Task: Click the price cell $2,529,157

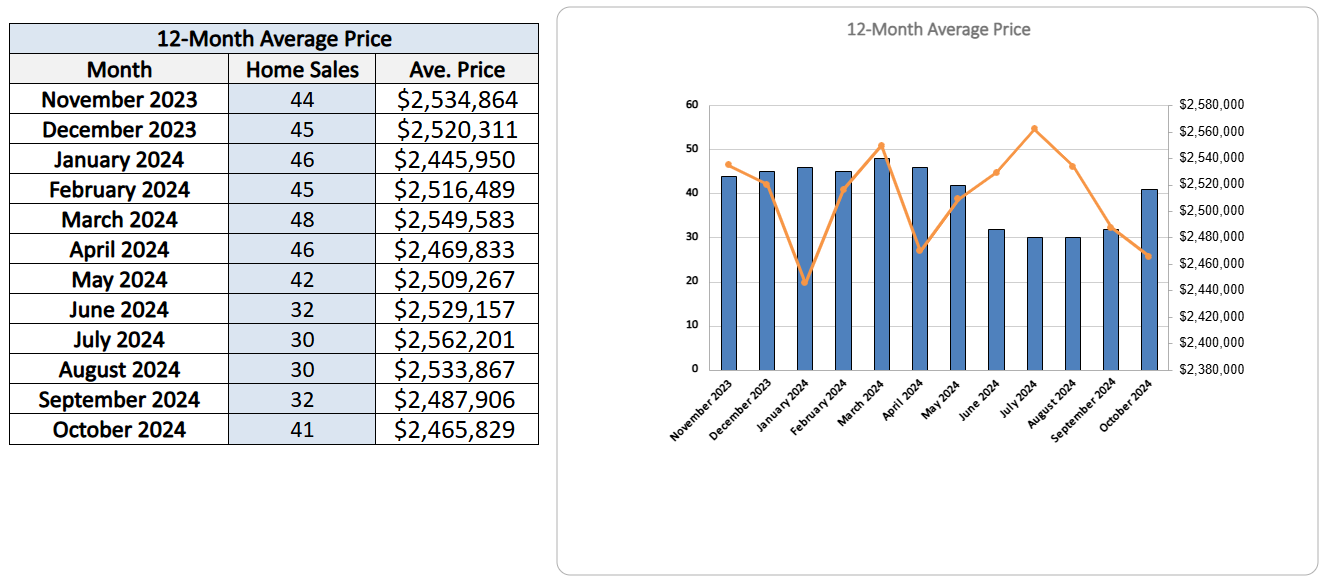Action: click(457, 309)
